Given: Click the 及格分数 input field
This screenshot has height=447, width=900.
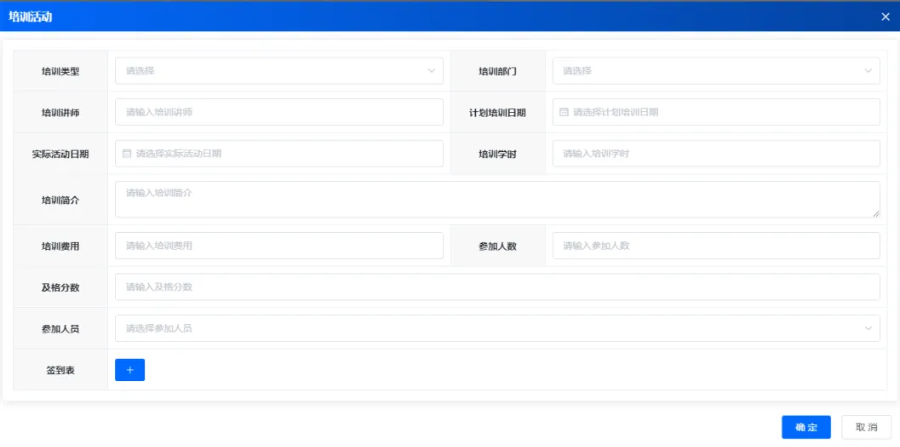Looking at the screenshot, I should click(497, 287).
